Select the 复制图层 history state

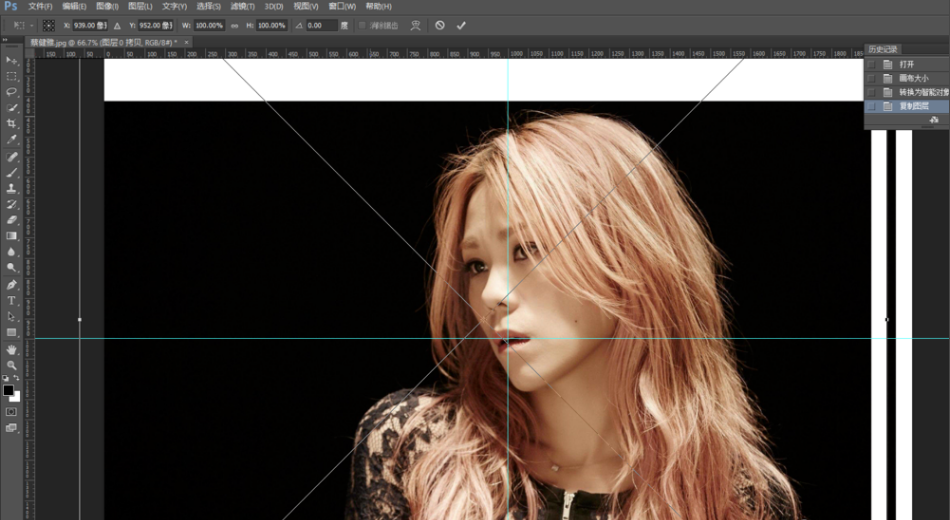pos(906,106)
